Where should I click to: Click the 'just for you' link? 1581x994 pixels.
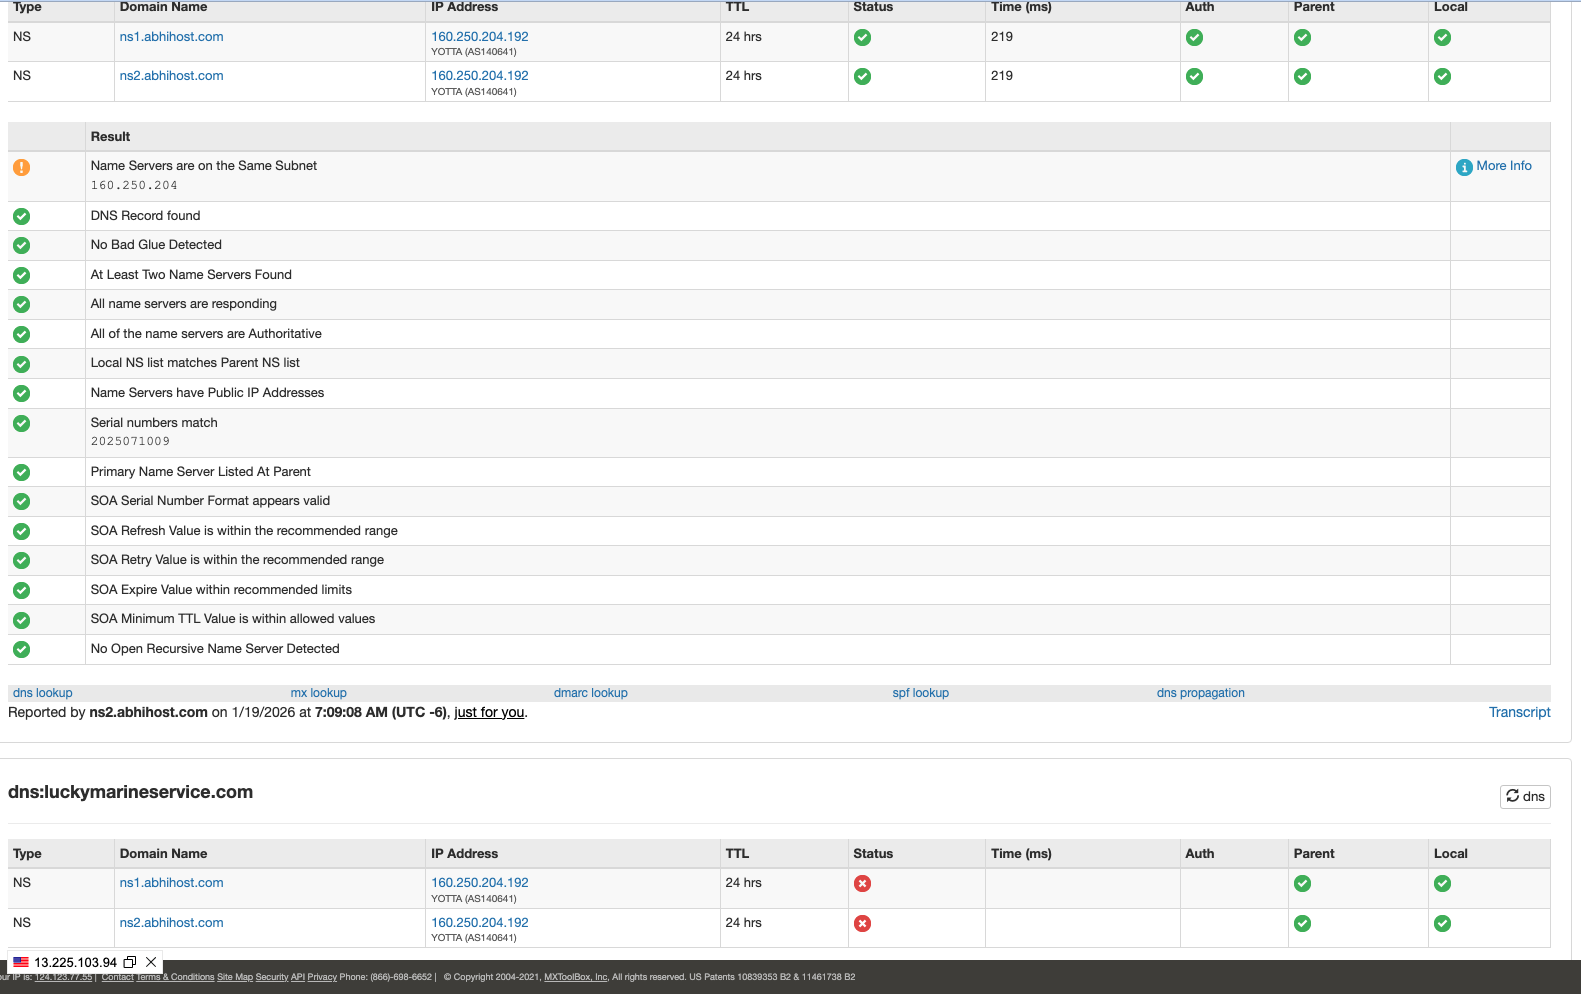[489, 712]
